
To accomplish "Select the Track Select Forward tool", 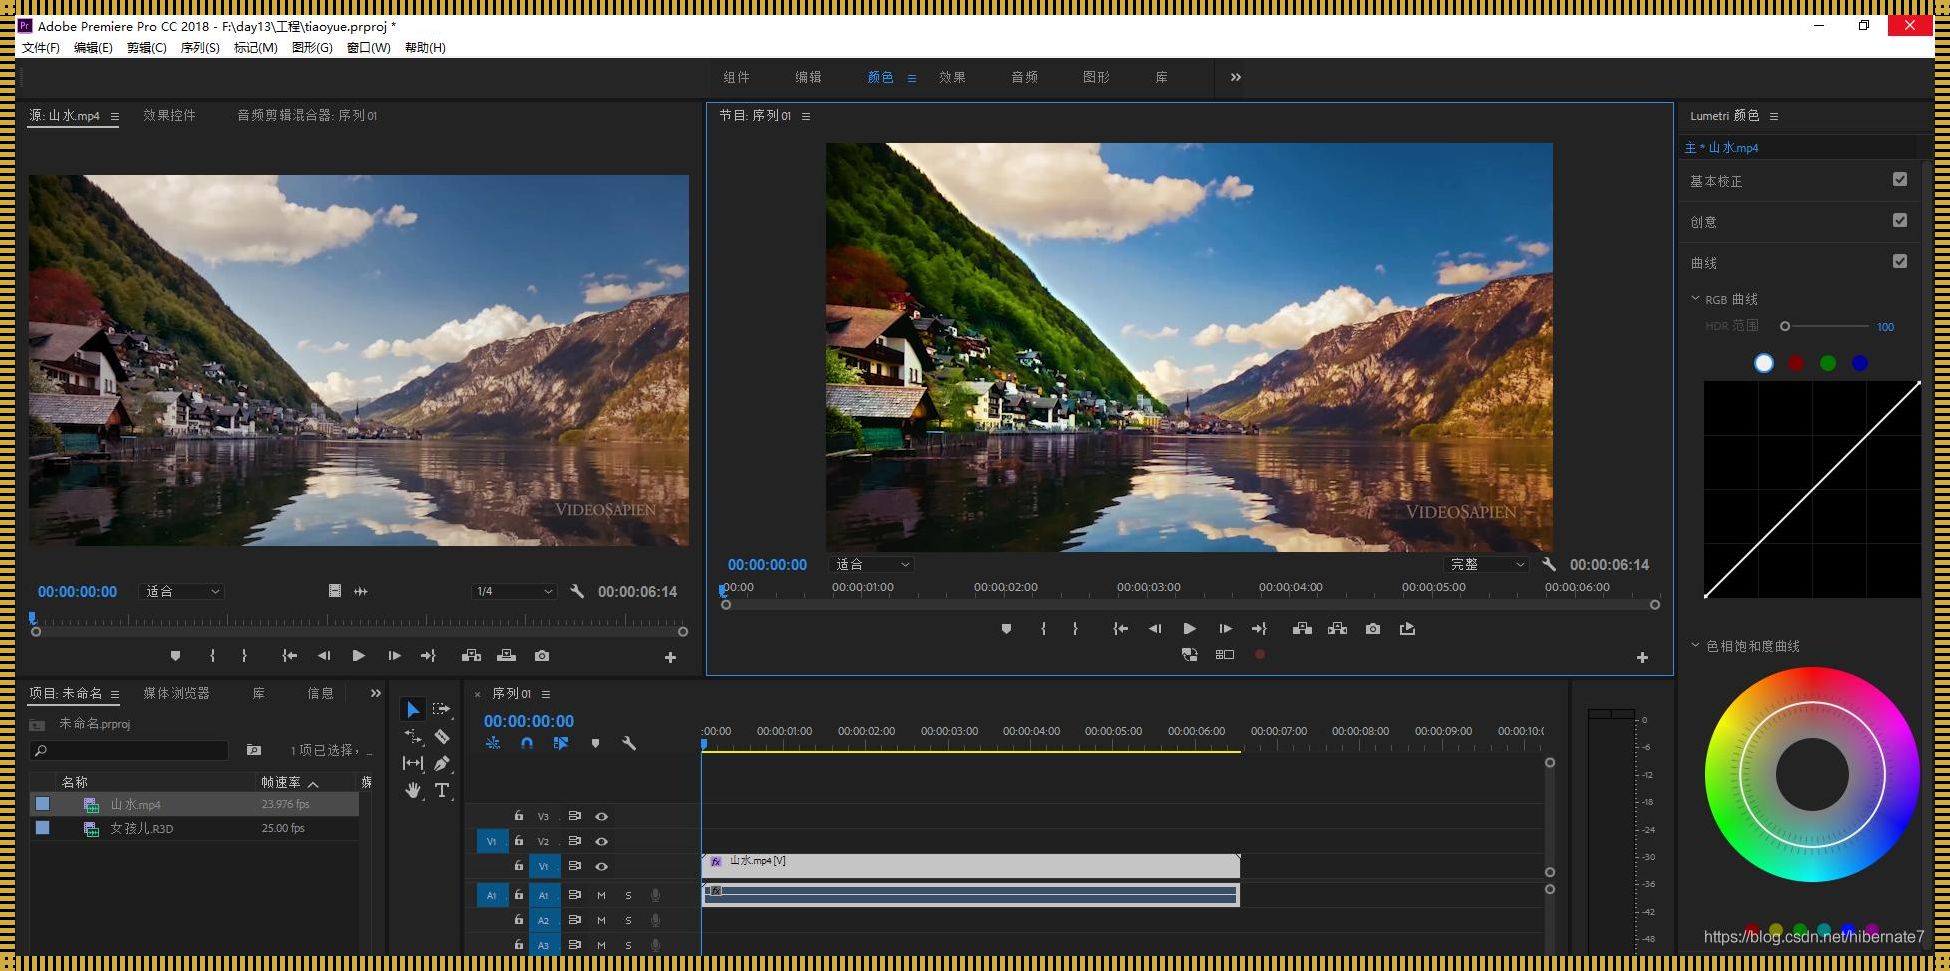I will 441,708.
